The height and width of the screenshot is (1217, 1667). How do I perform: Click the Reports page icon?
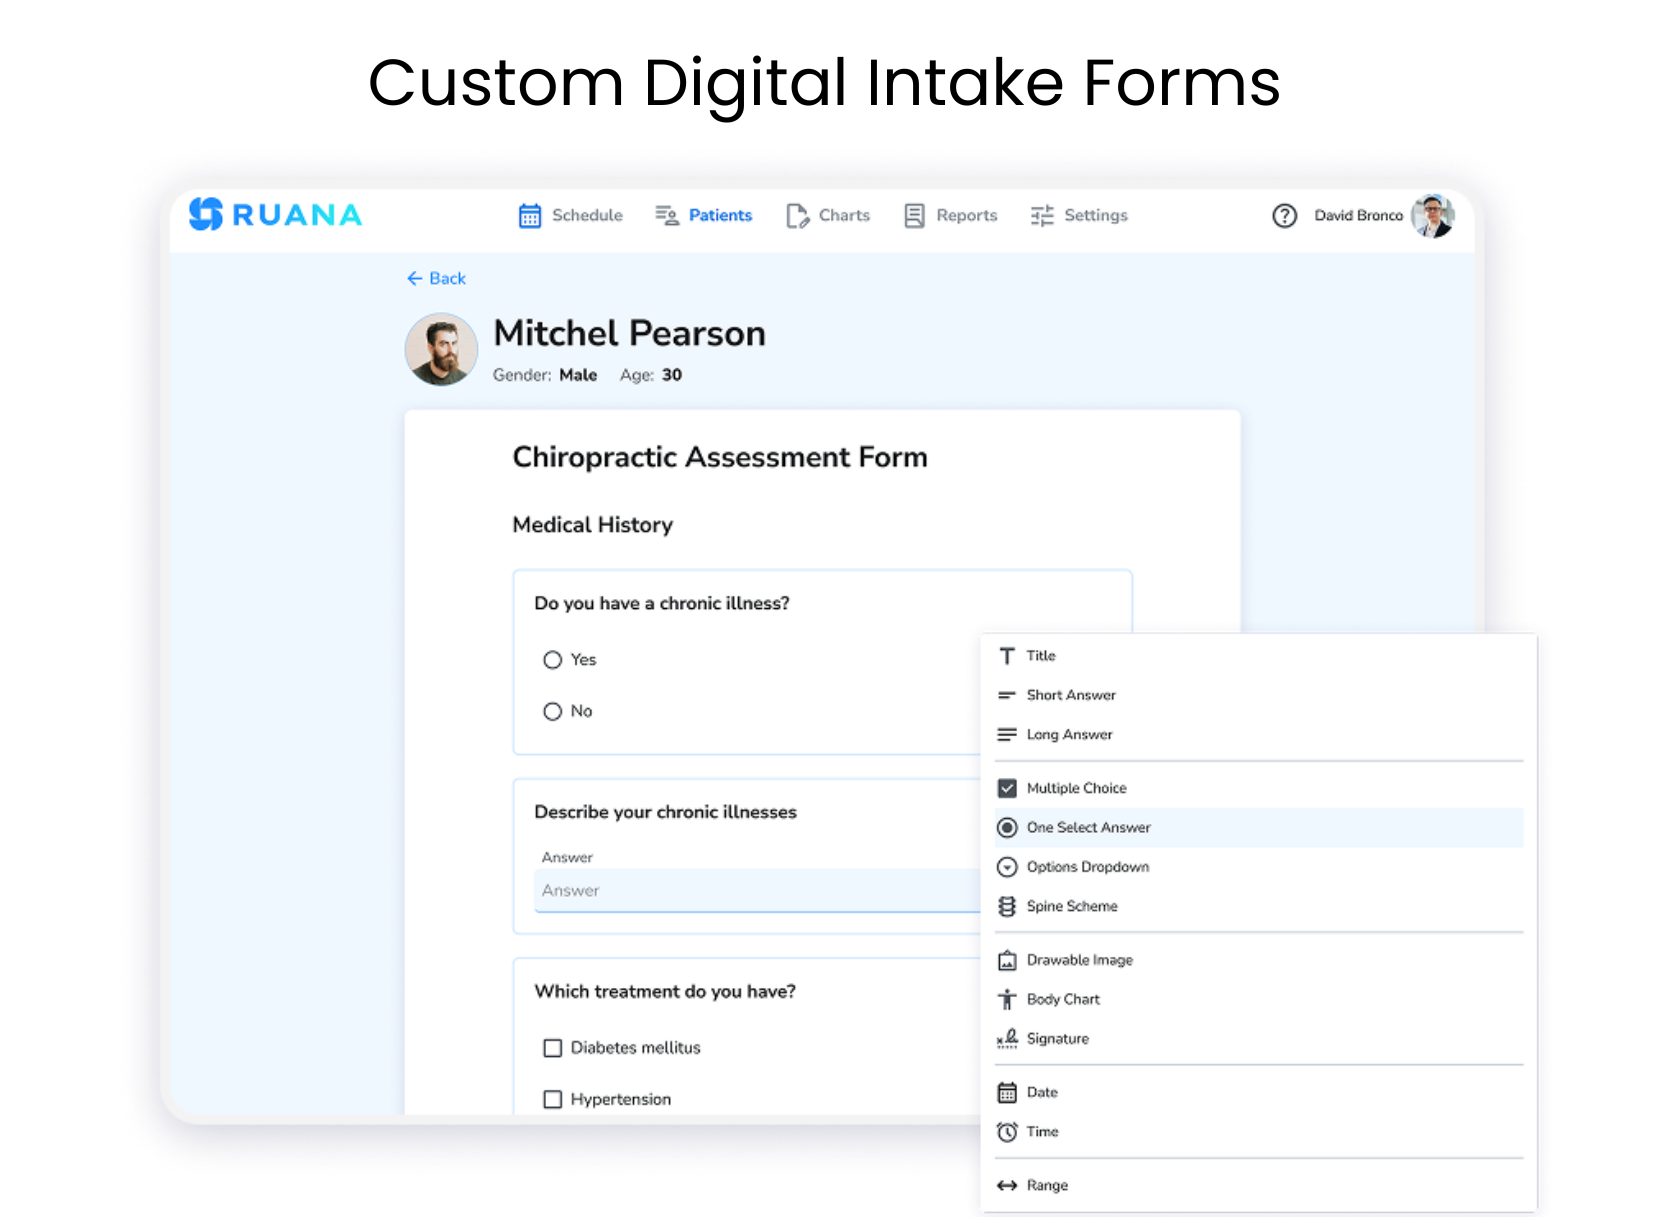coord(914,215)
